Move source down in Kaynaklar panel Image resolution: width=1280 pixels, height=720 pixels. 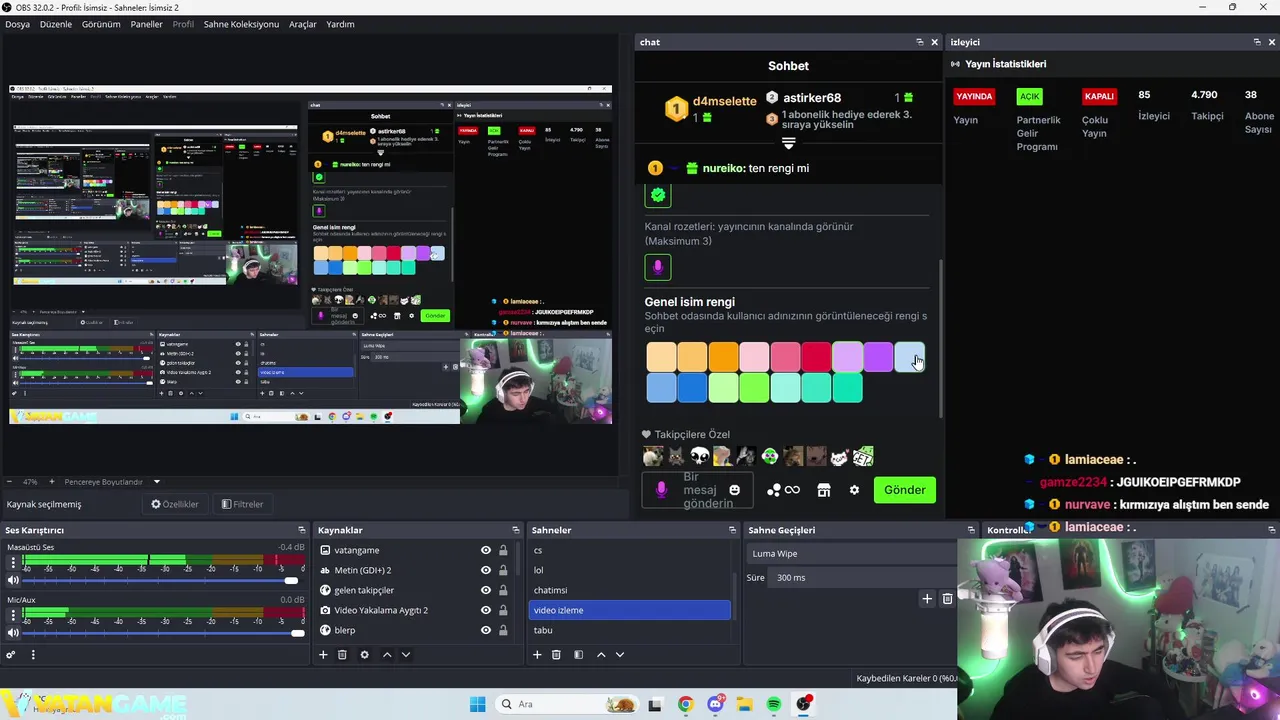405,655
